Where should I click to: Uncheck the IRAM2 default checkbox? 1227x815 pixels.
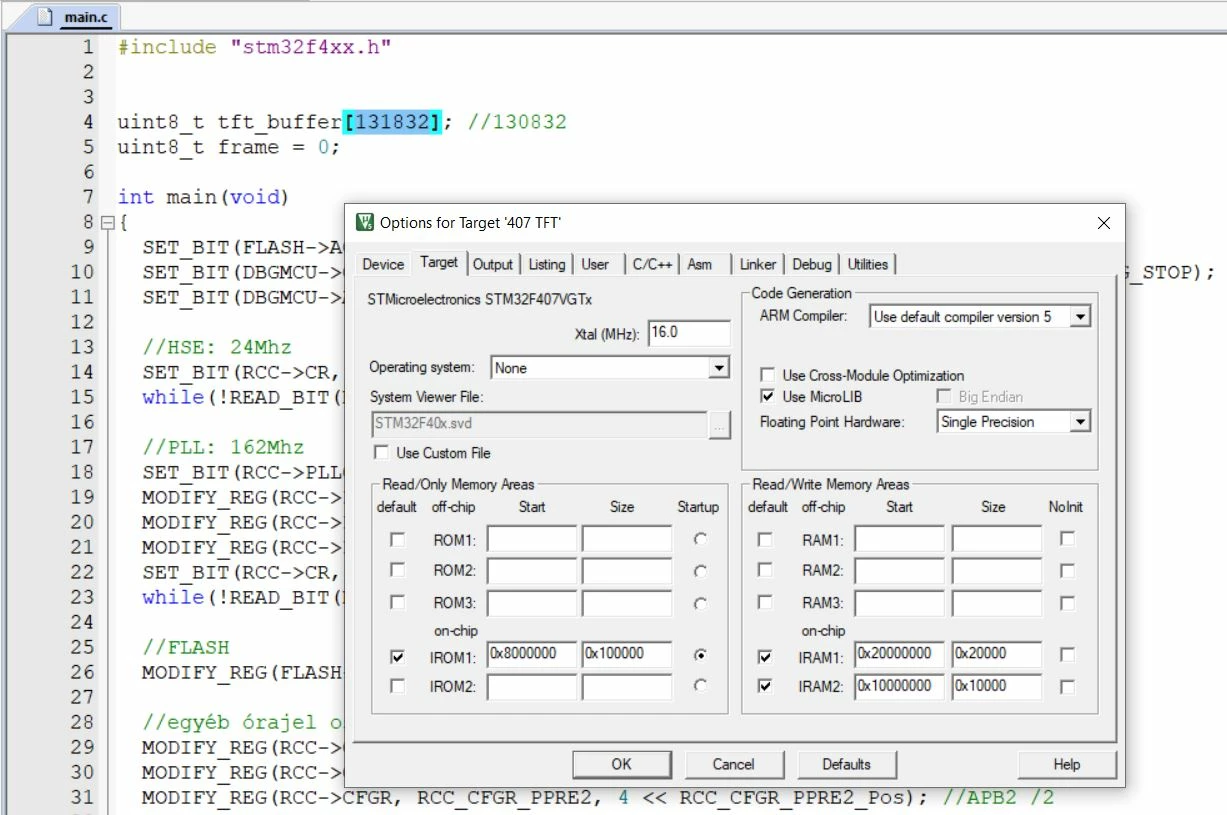coord(765,687)
